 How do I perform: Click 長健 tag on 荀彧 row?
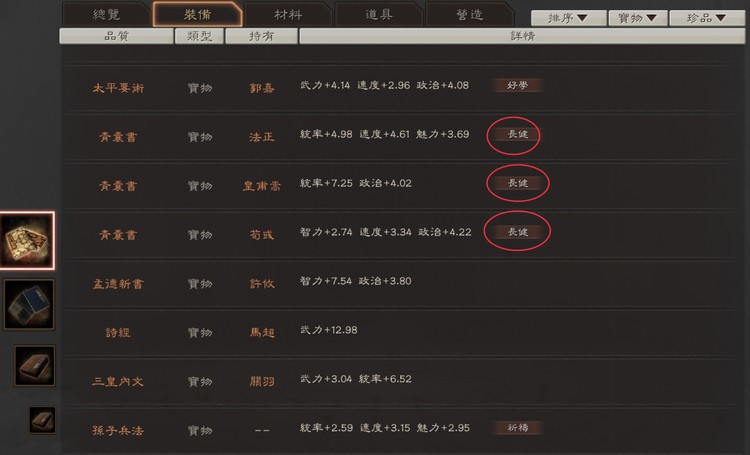click(518, 232)
